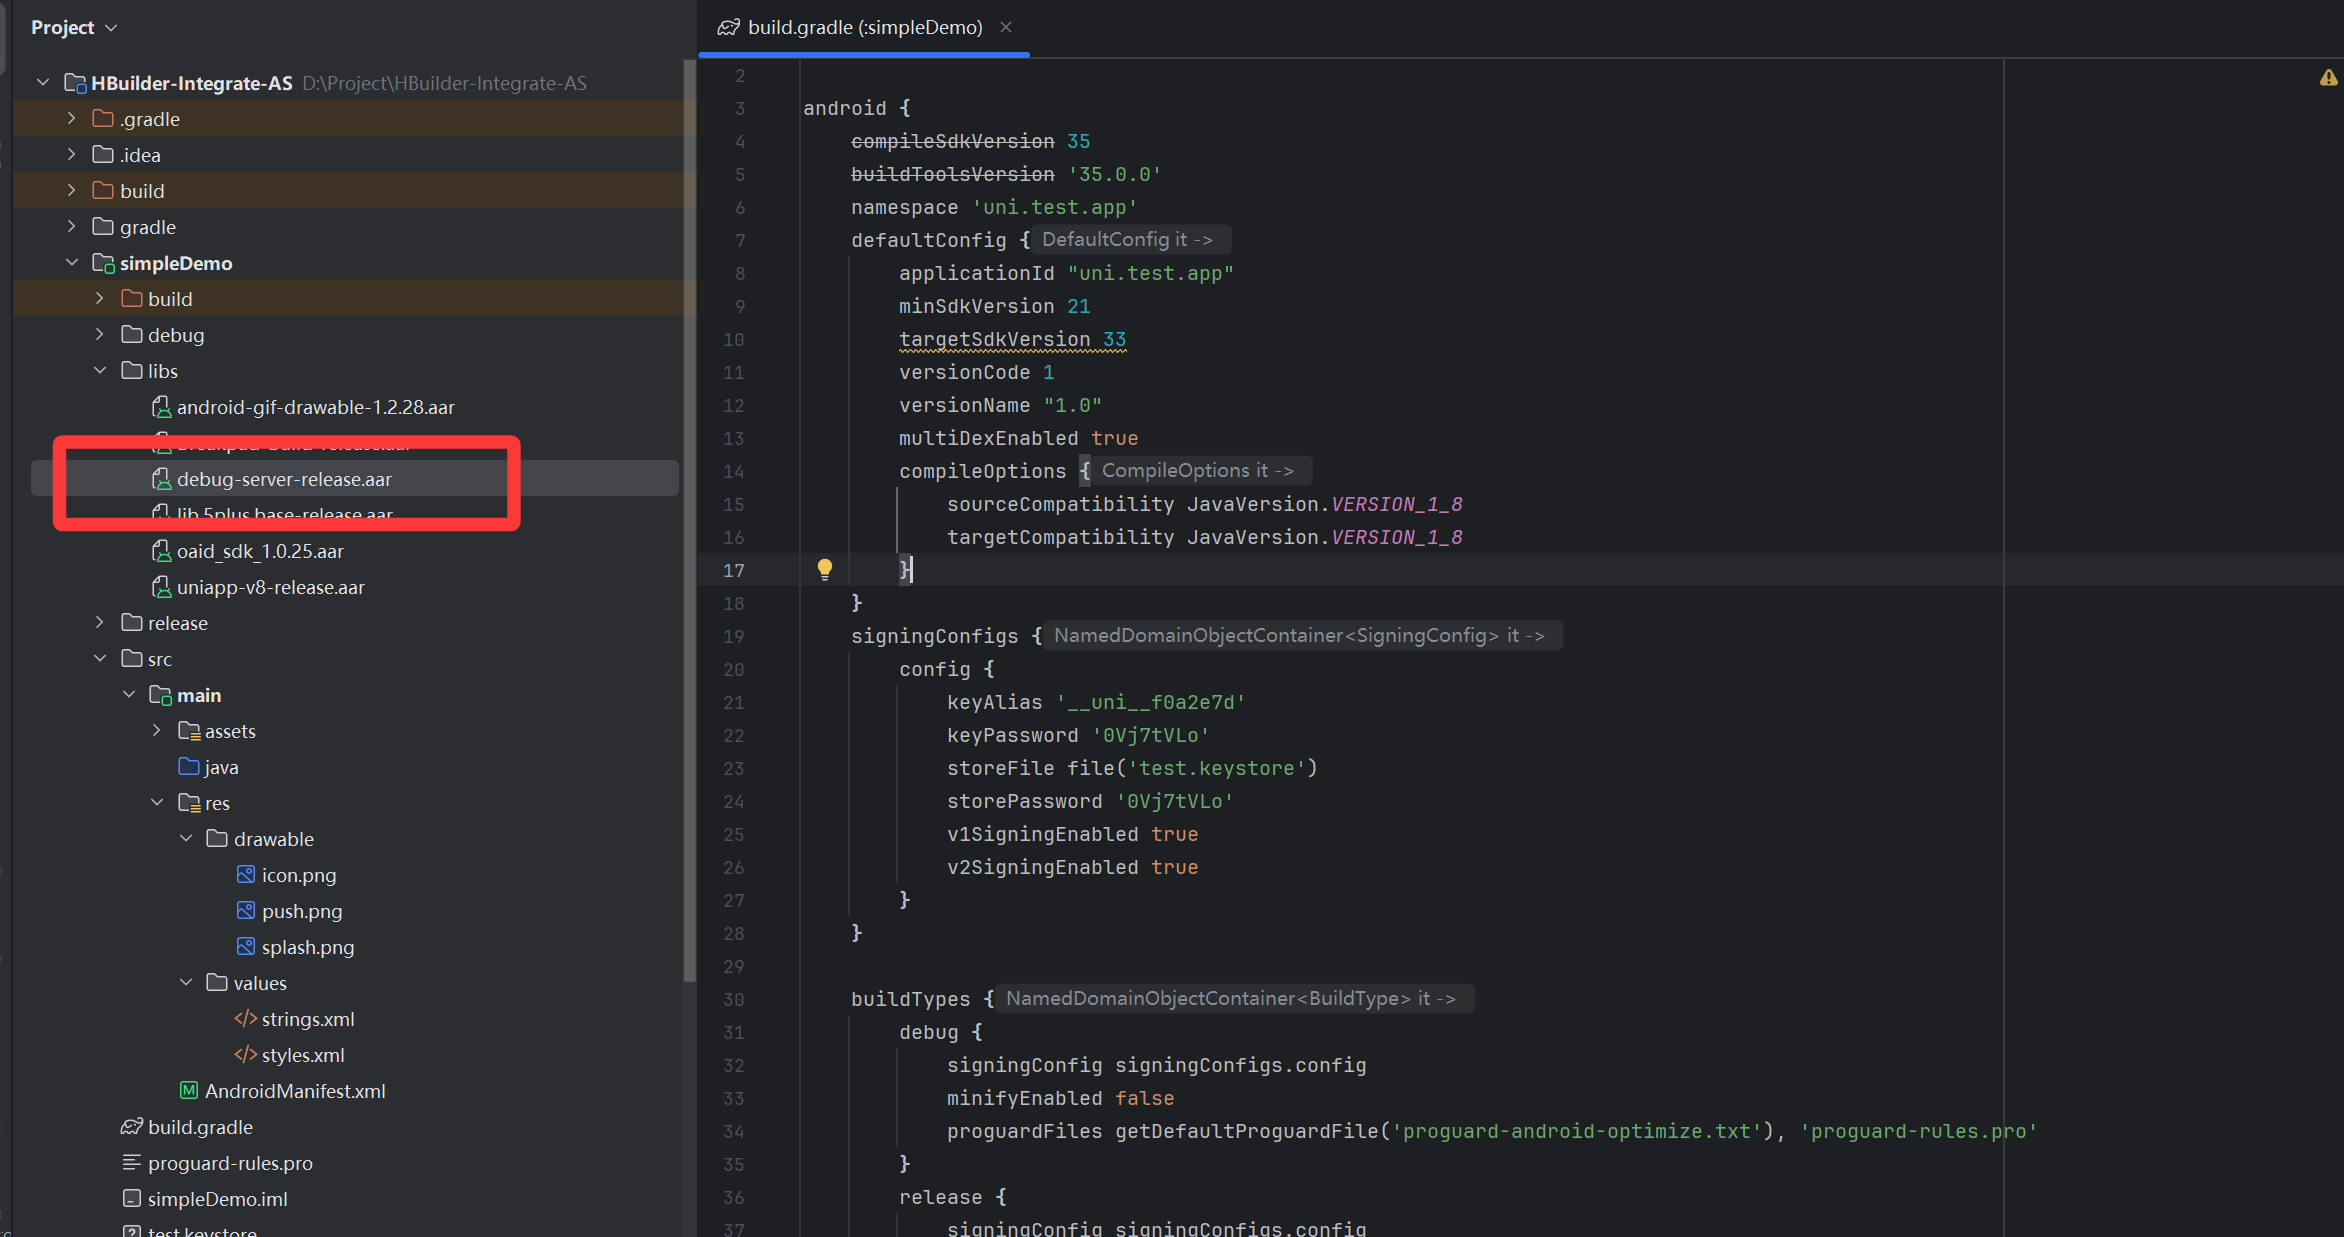2344x1237 pixels.
Task: Select uniapp-v8-release.aar file icon
Action: coord(161,587)
